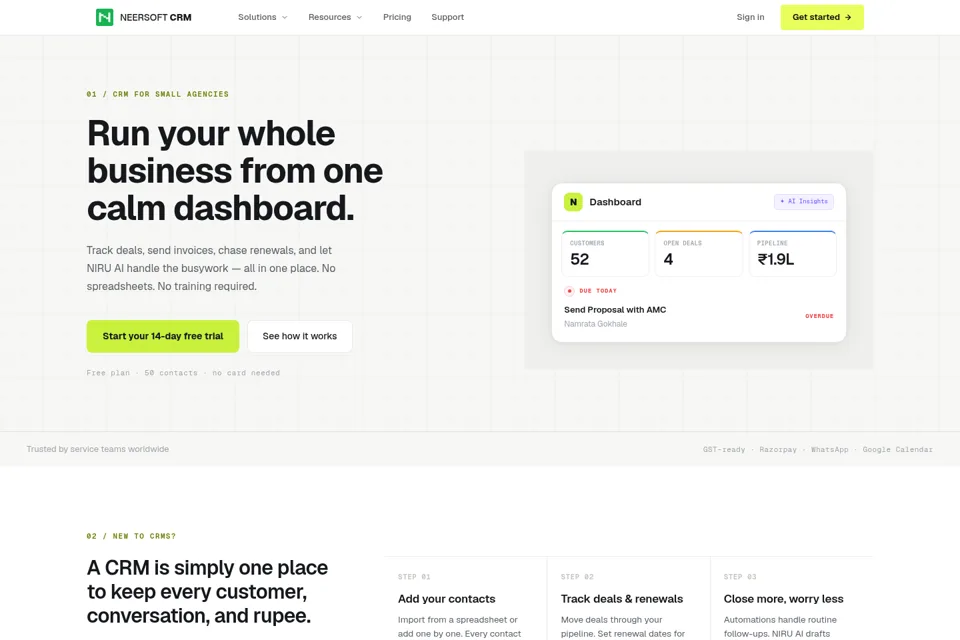Screen dimensions: 960x640
Task: Click the Get started button
Action: pos(822,17)
